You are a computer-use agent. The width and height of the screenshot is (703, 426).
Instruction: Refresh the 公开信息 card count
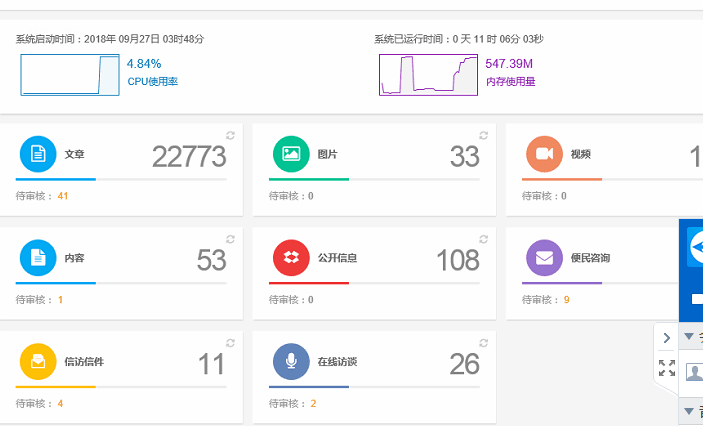click(484, 238)
